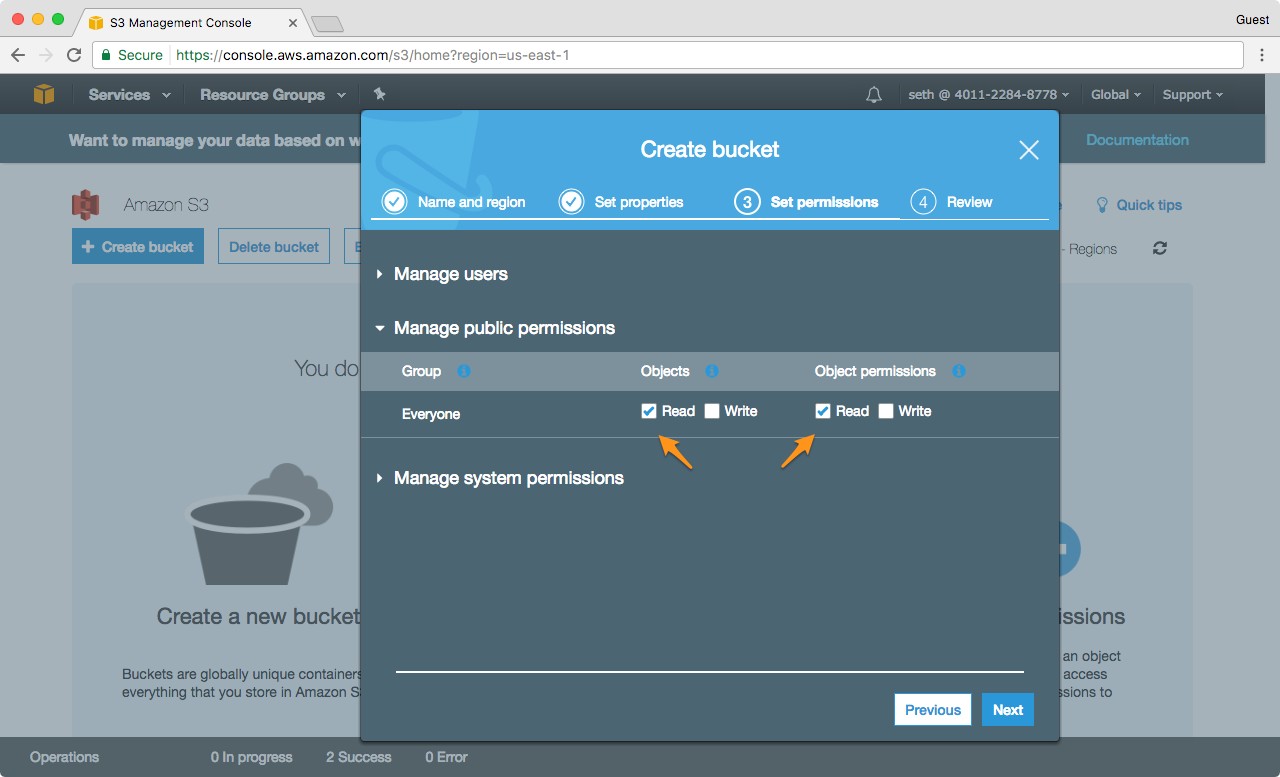Image resolution: width=1280 pixels, height=777 pixels.
Task: Open the notifications bell icon
Action: (874, 95)
